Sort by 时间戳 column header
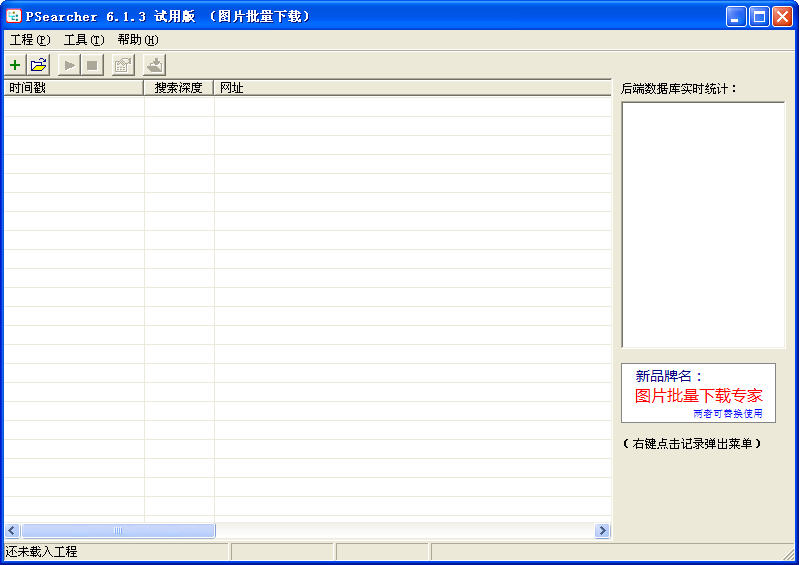Screen dimensions: 799x565 coord(74,88)
